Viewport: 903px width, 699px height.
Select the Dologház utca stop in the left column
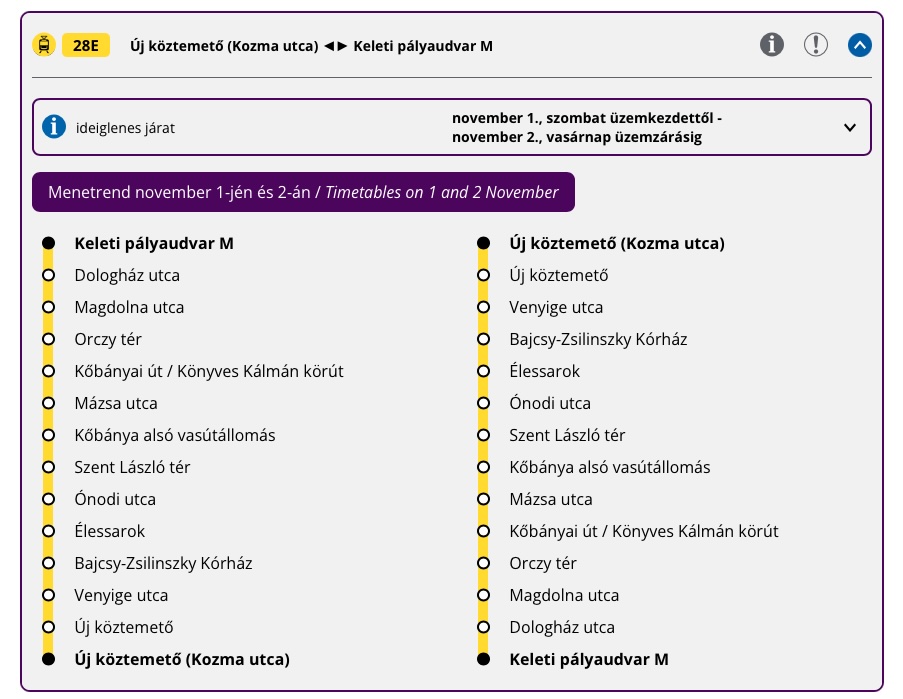[x=127, y=275]
